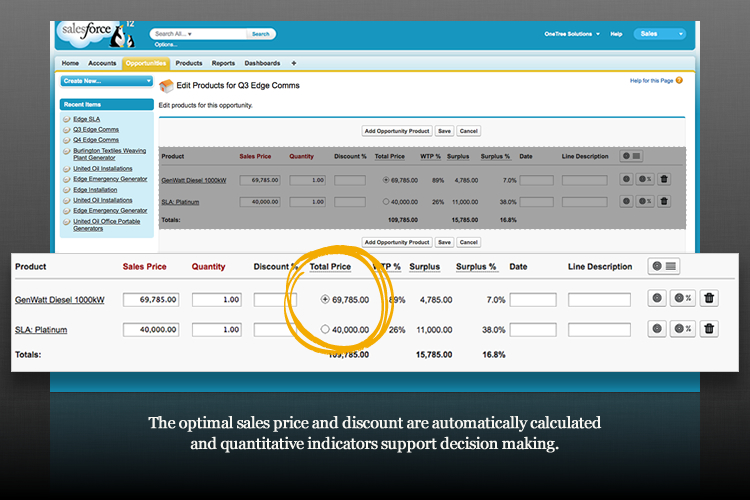The image size is (750, 500).
Task: Click the plain circle icon for GenWatt Diesel in enlarged table
Action: [x=657, y=298]
